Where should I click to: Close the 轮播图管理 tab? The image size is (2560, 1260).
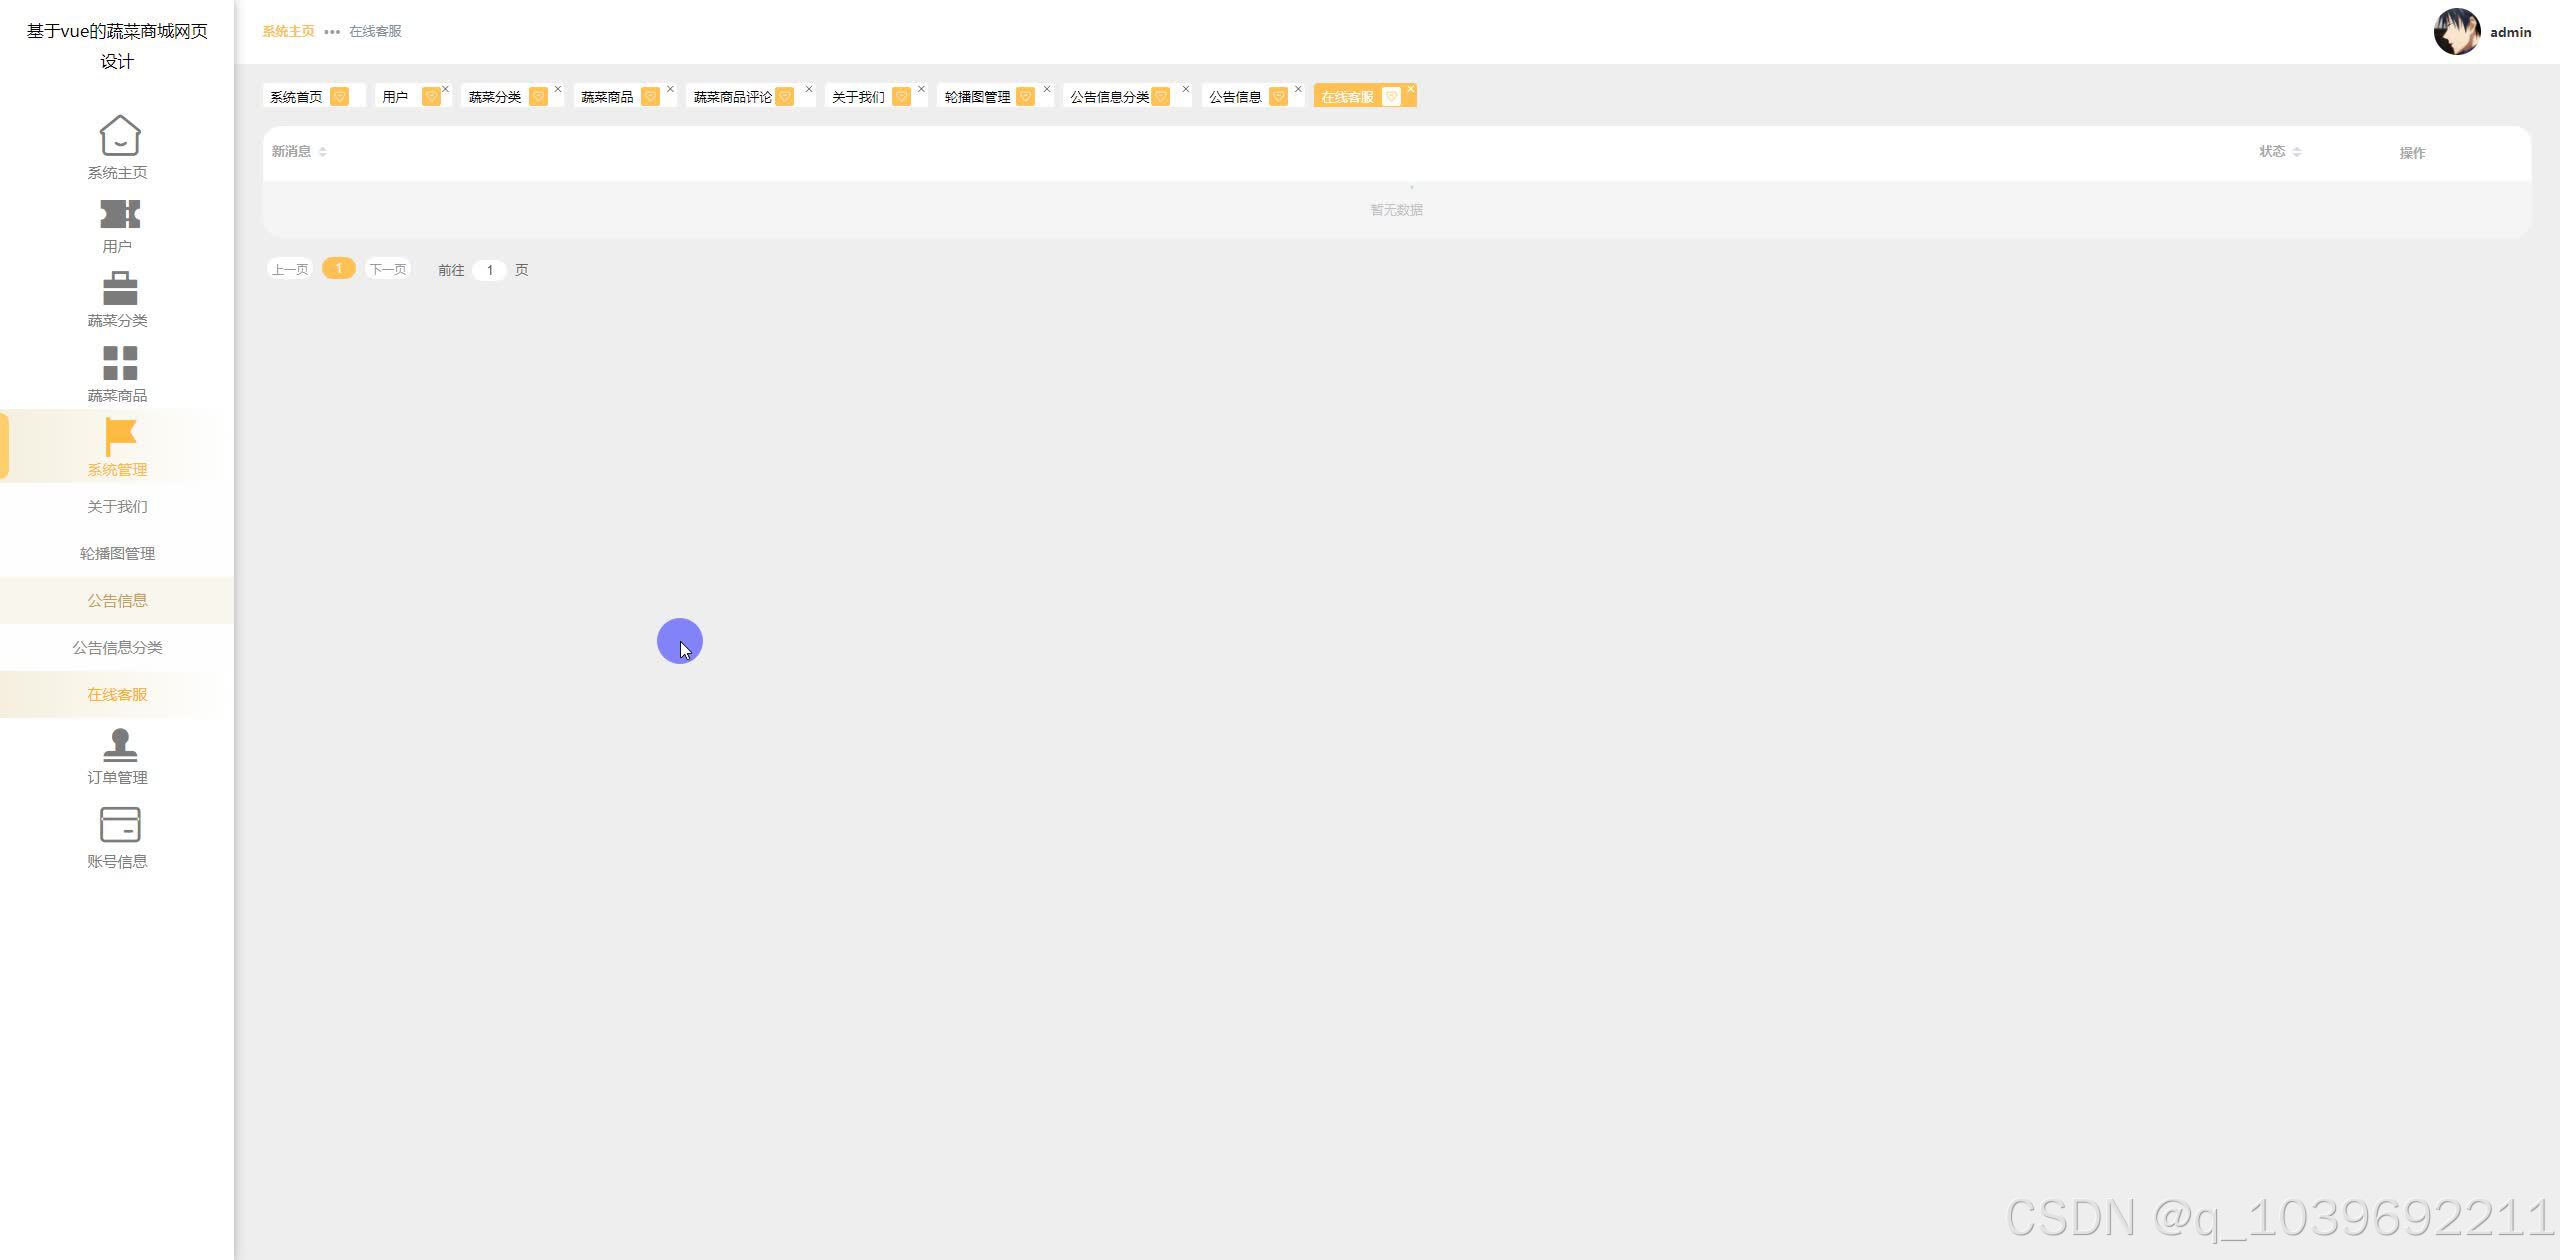coord(1047,89)
